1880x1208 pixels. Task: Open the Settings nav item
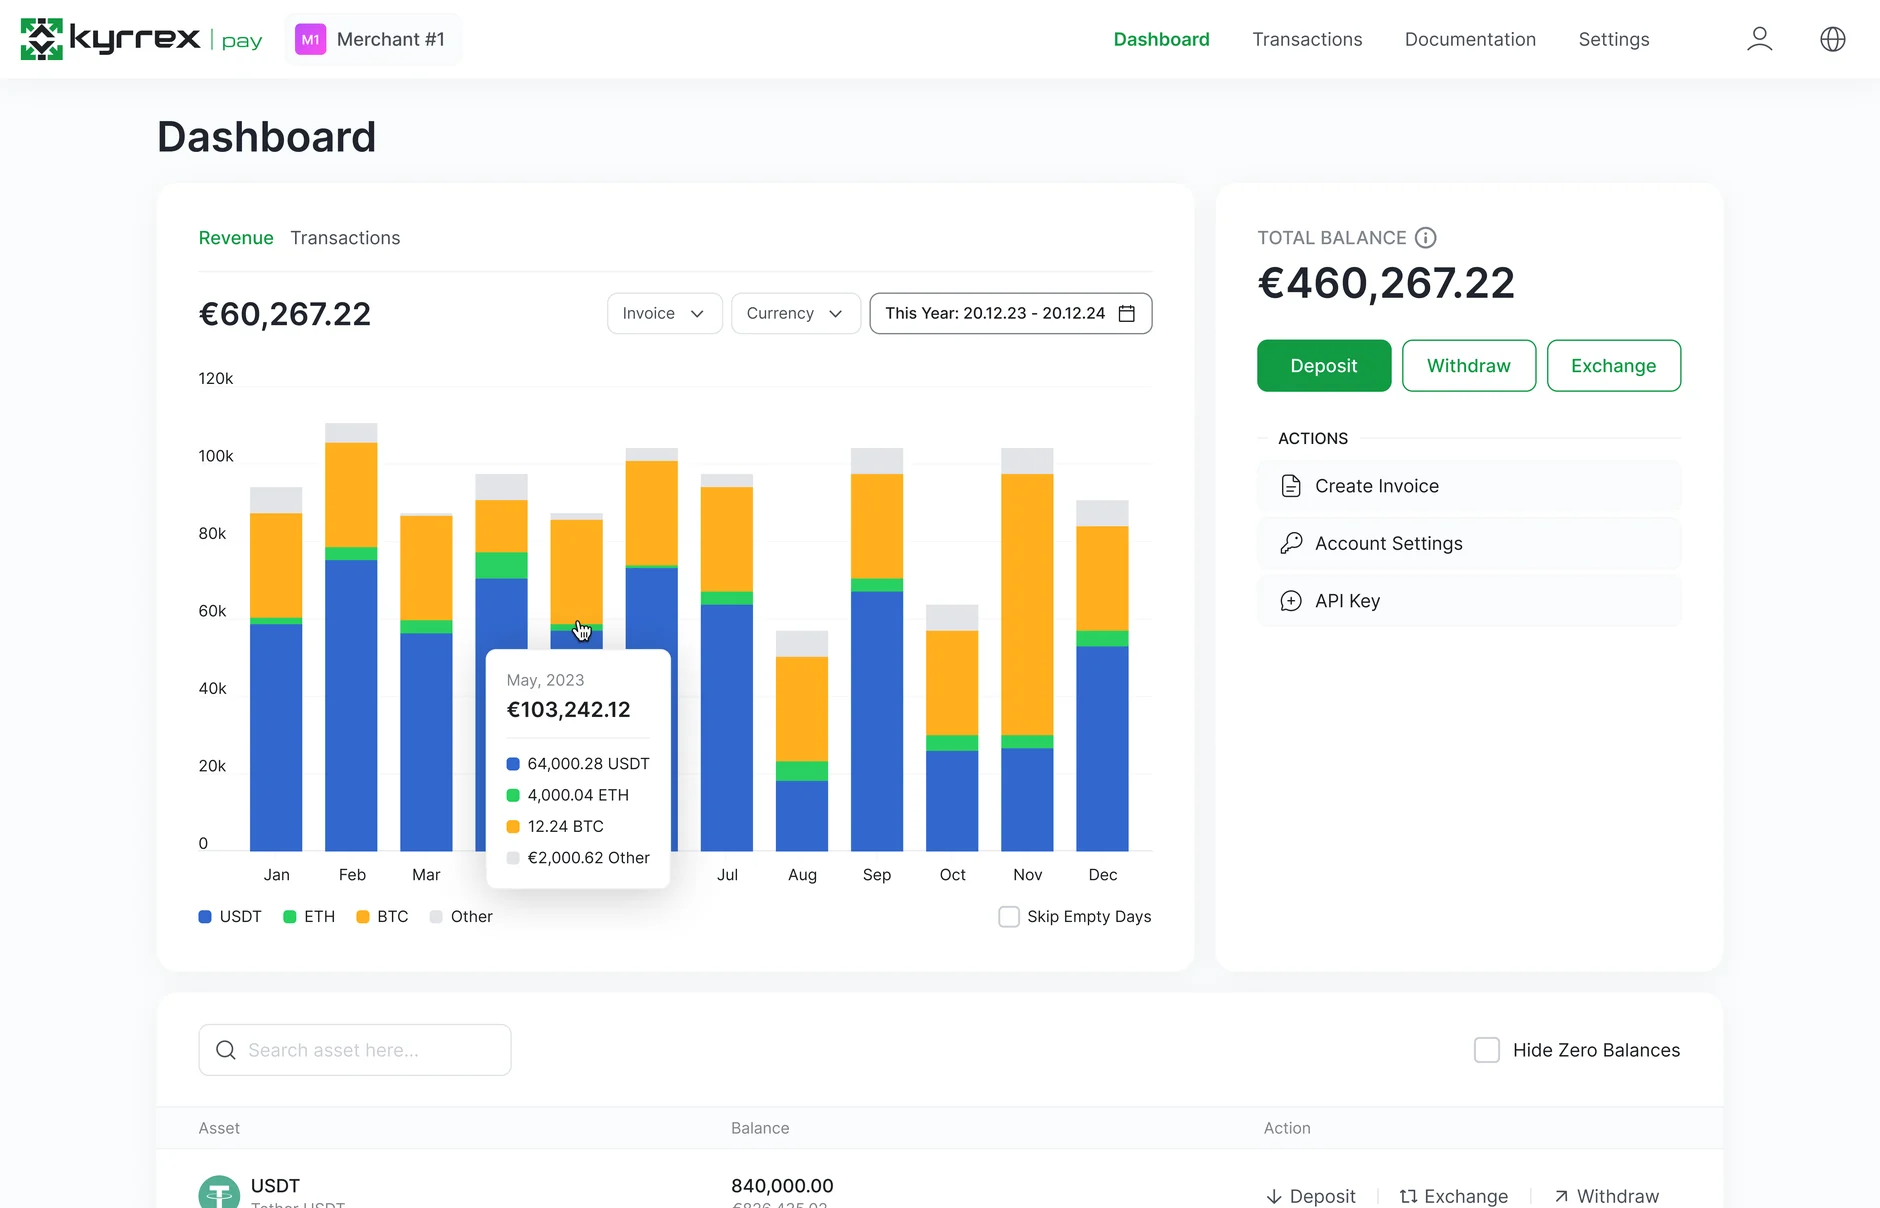1614,39
